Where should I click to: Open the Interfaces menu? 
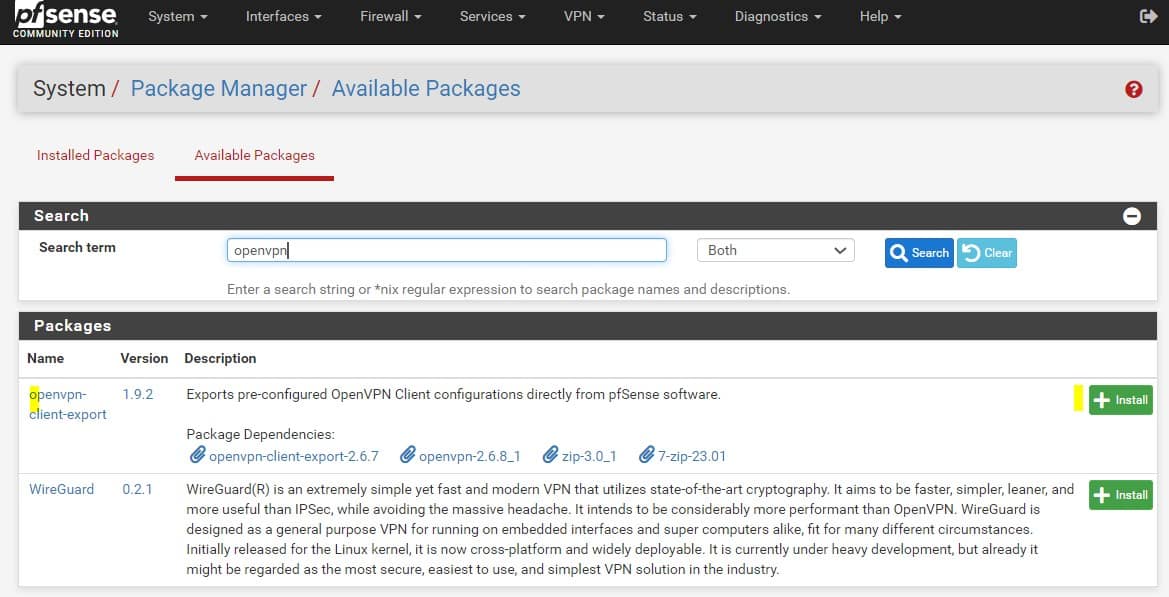(283, 16)
